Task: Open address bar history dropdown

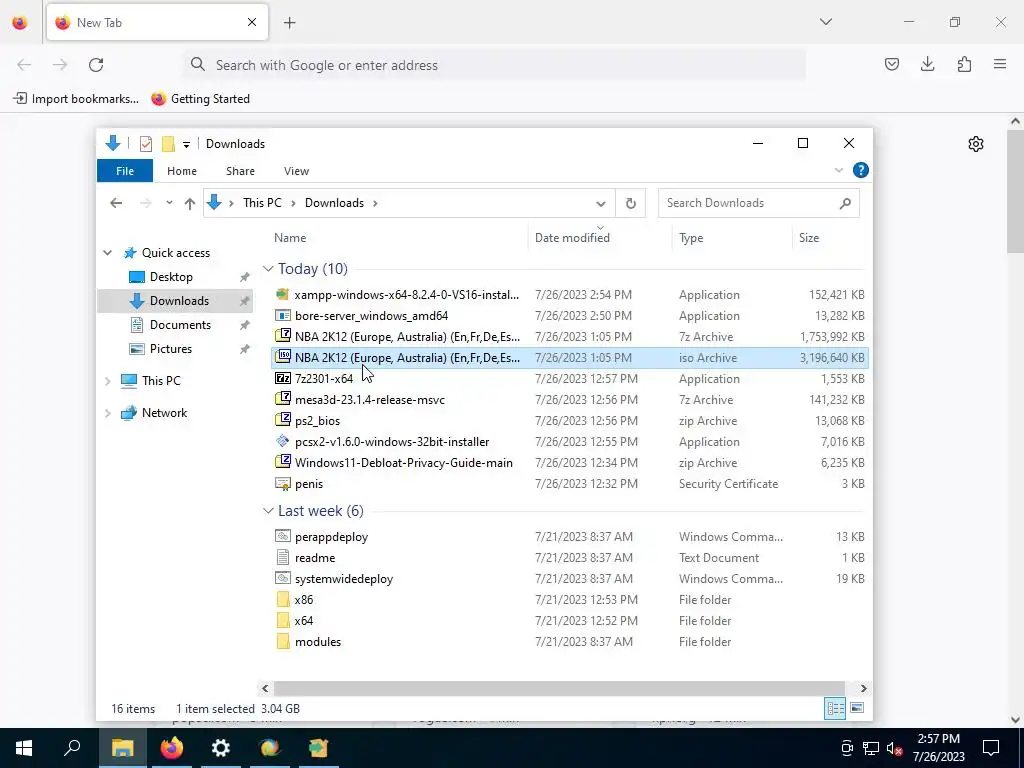Action: (x=601, y=204)
